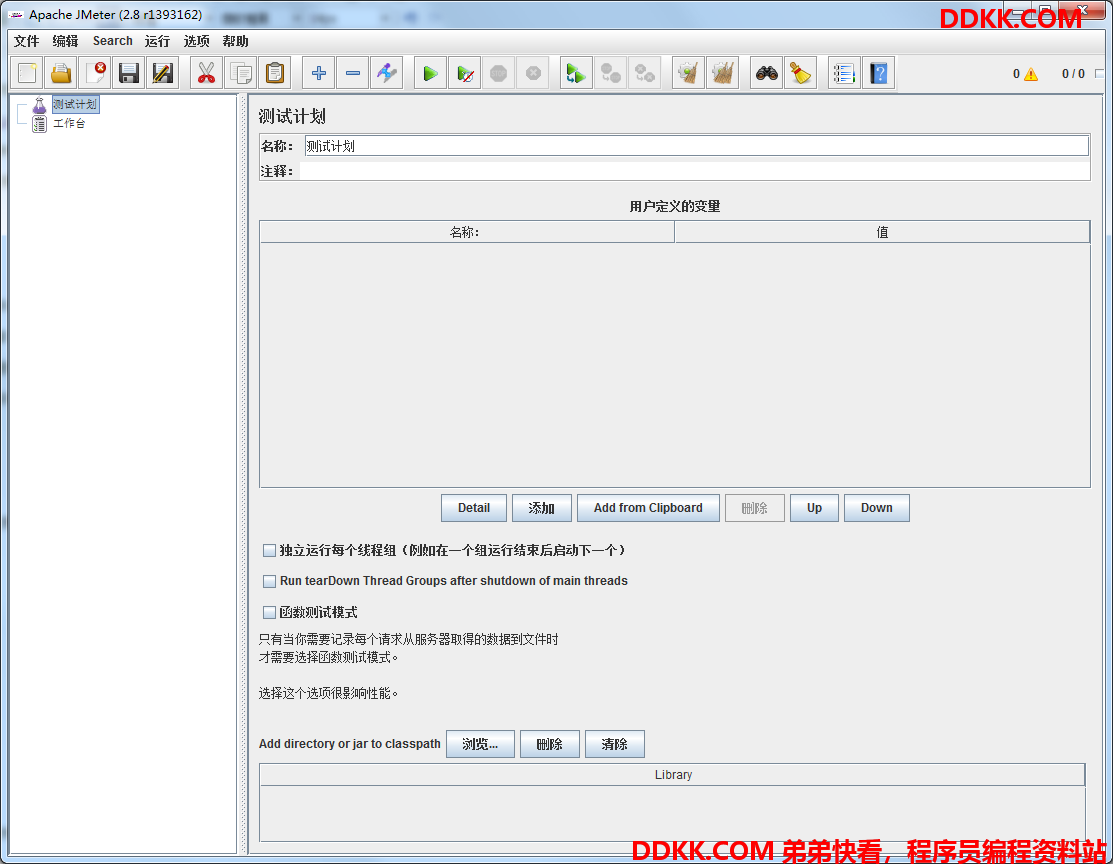Enable 函数测试模式 checkbox
The height and width of the screenshot is (864, 1113).
click(270, 612)
